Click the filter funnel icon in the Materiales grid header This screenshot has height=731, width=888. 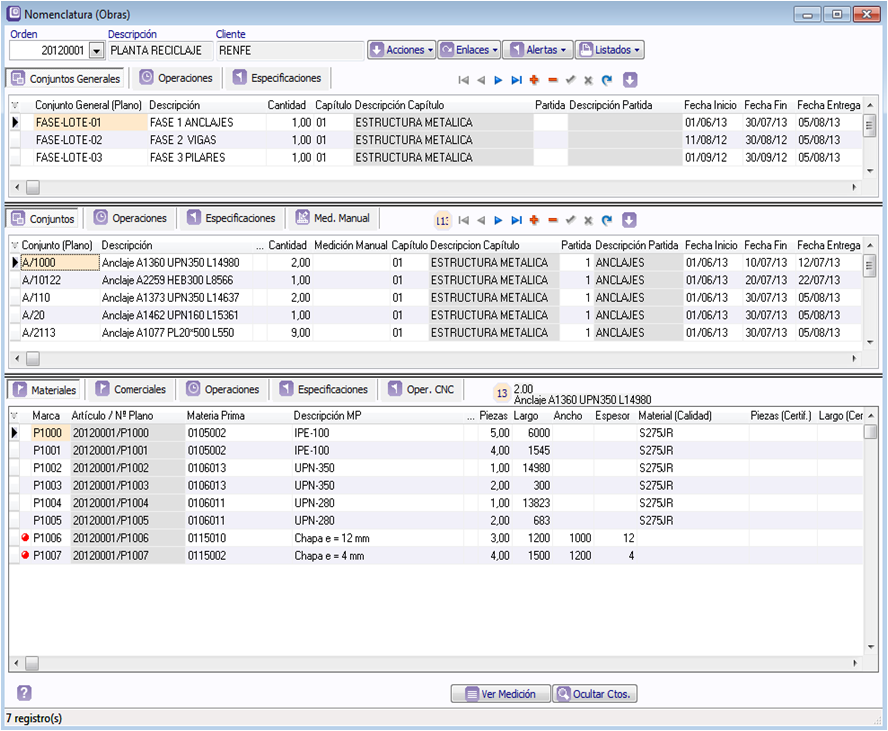coord(15,416)
